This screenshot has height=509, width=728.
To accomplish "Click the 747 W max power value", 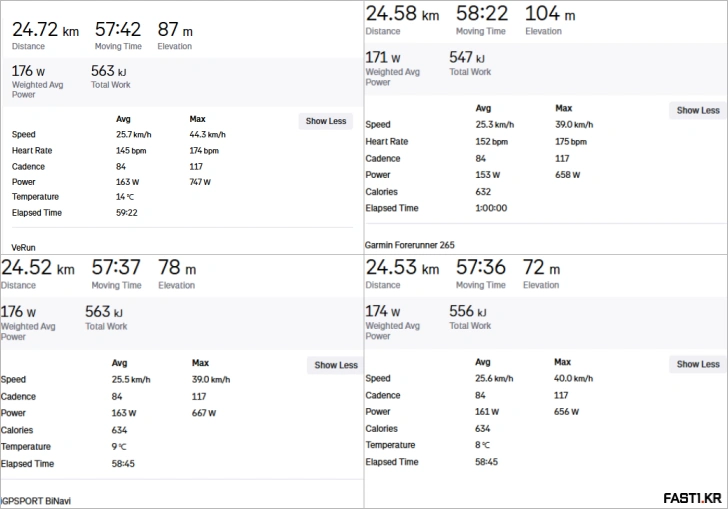I will [x=200, y=182].
